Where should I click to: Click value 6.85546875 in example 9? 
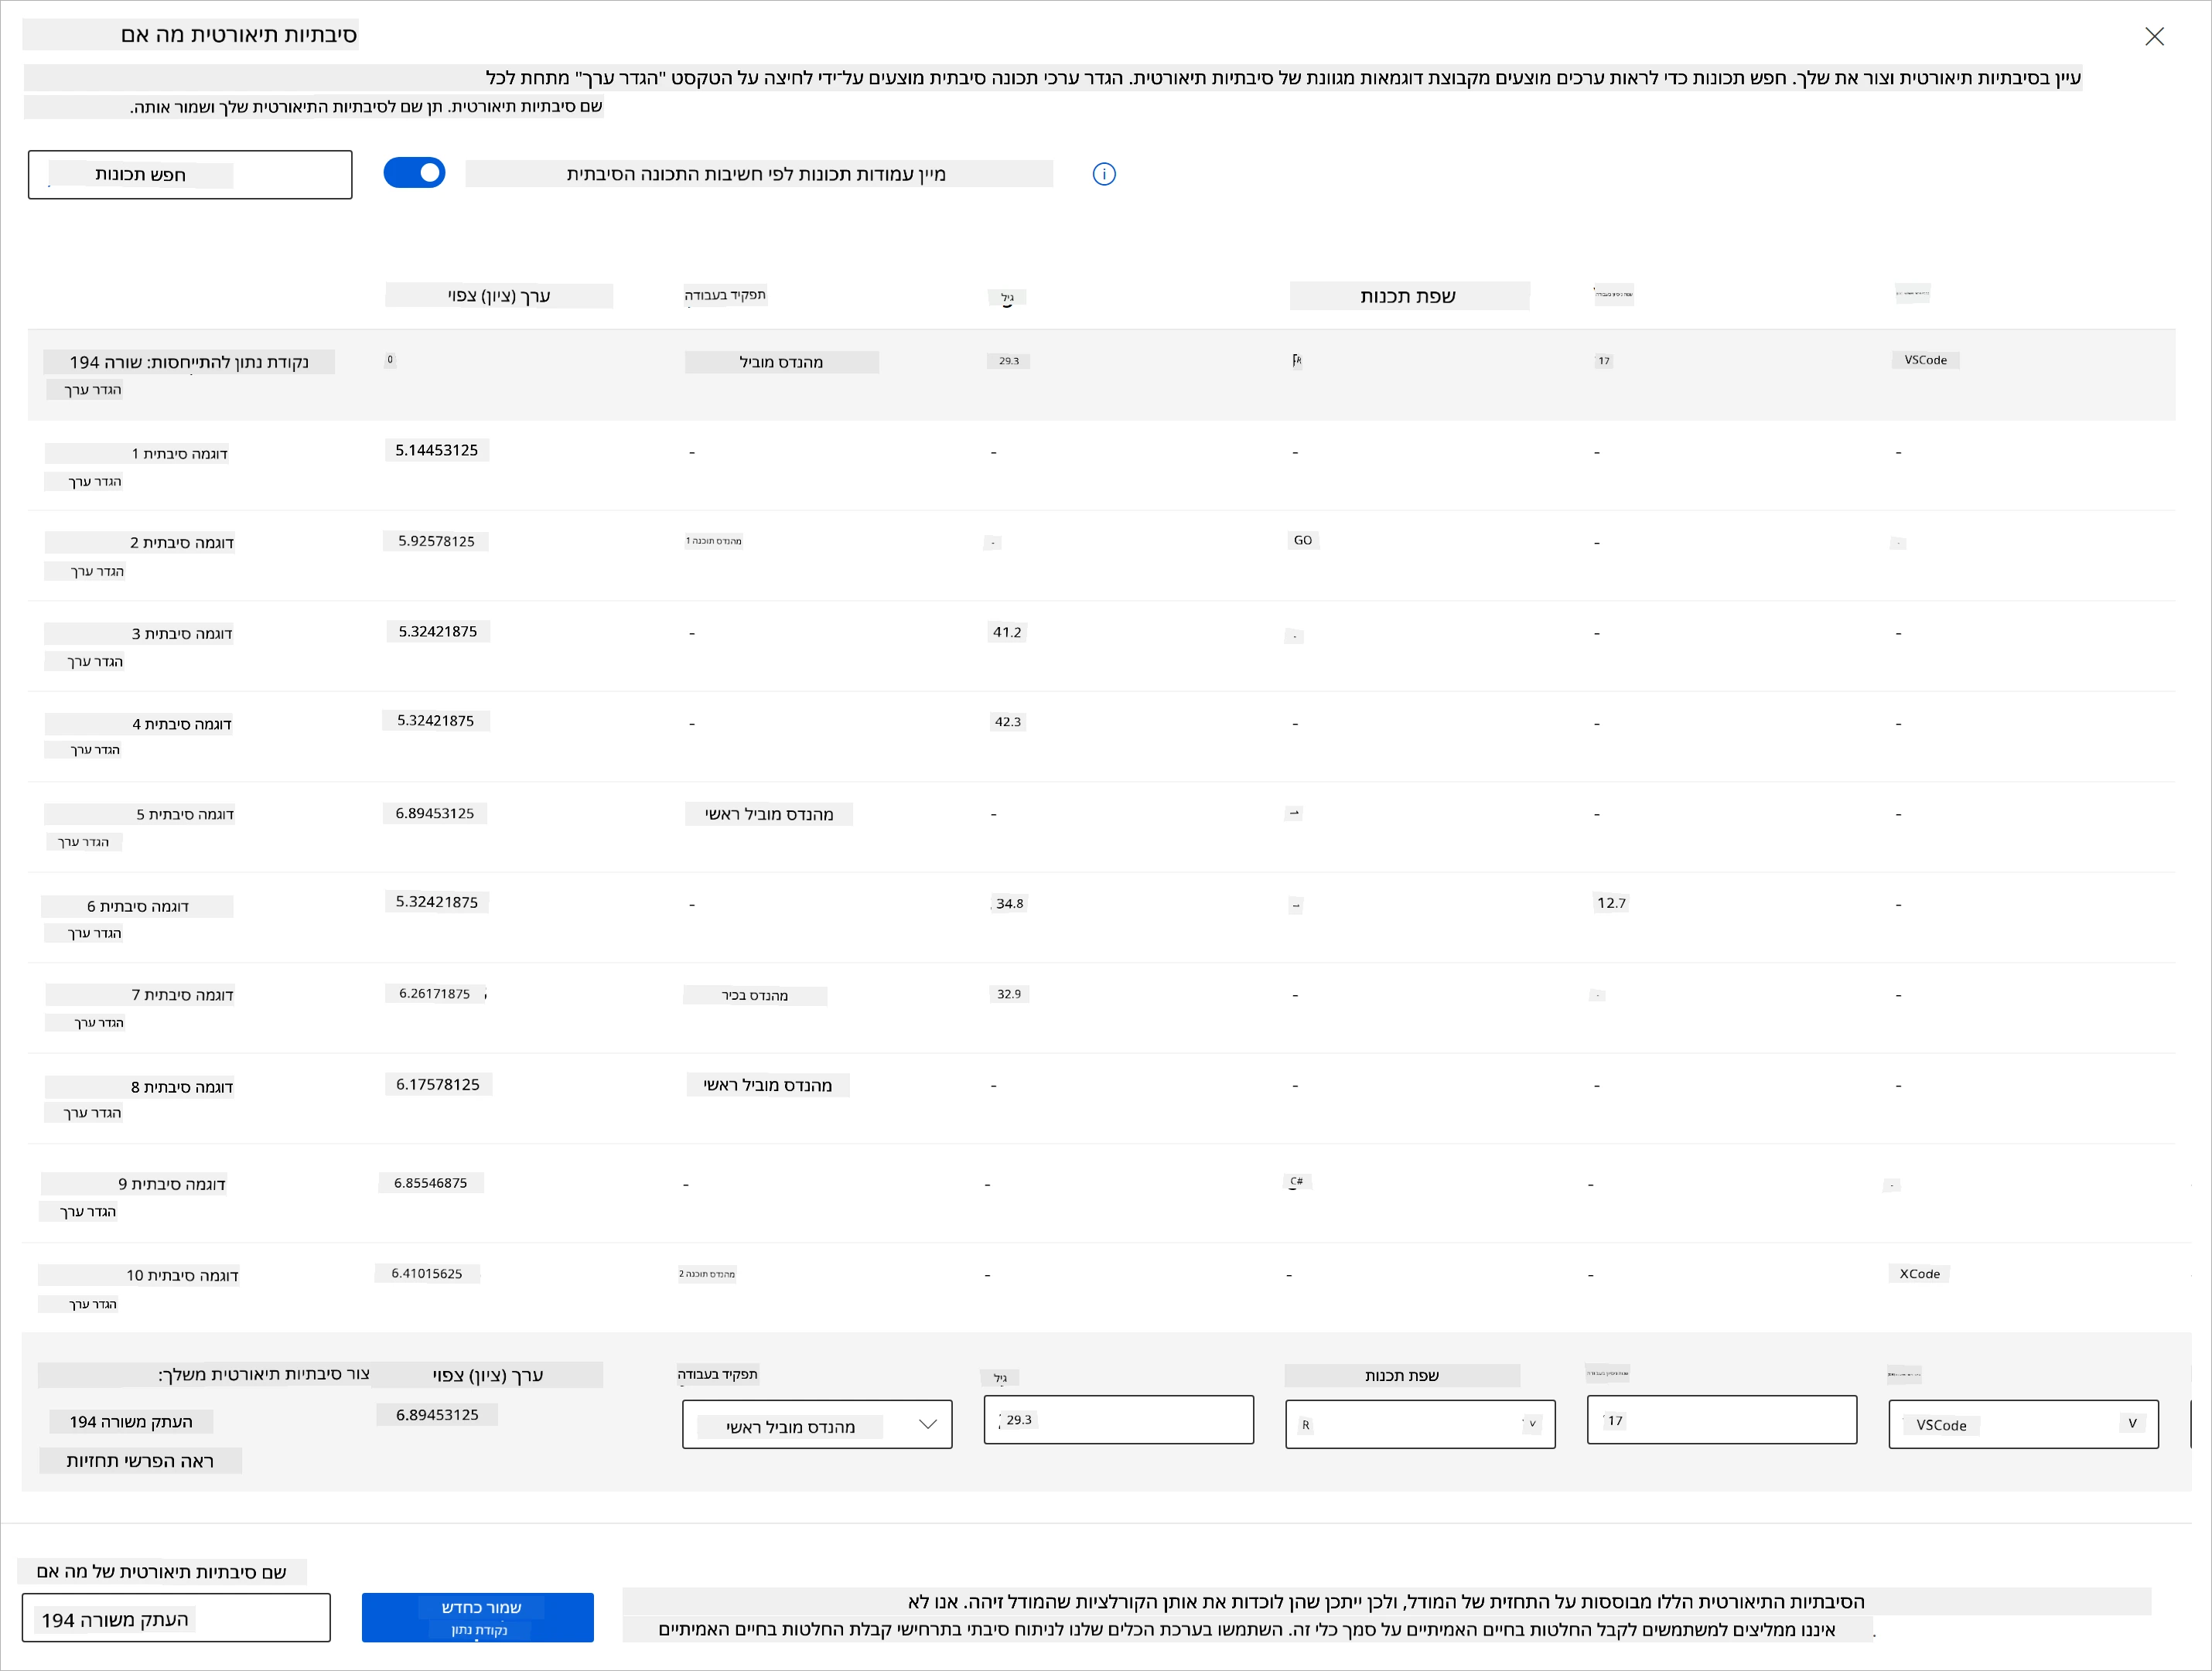(x=431, y=1183)
